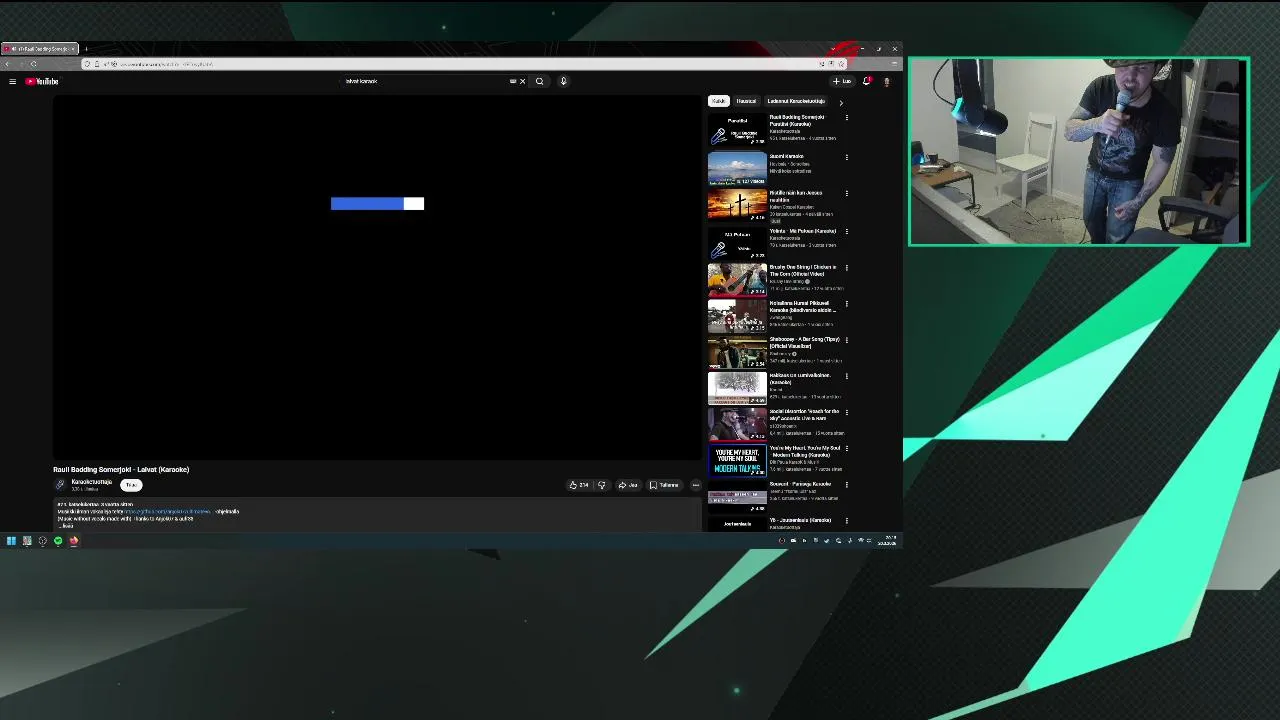1280x720 pixels.
Task: Open Spotify from the taskbar
Action: pos(58,541)
